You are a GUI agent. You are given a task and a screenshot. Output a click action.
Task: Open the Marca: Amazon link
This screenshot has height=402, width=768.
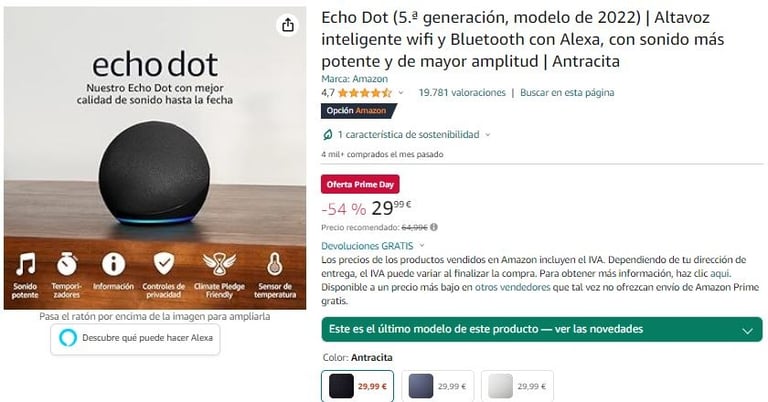click(355, 79)
